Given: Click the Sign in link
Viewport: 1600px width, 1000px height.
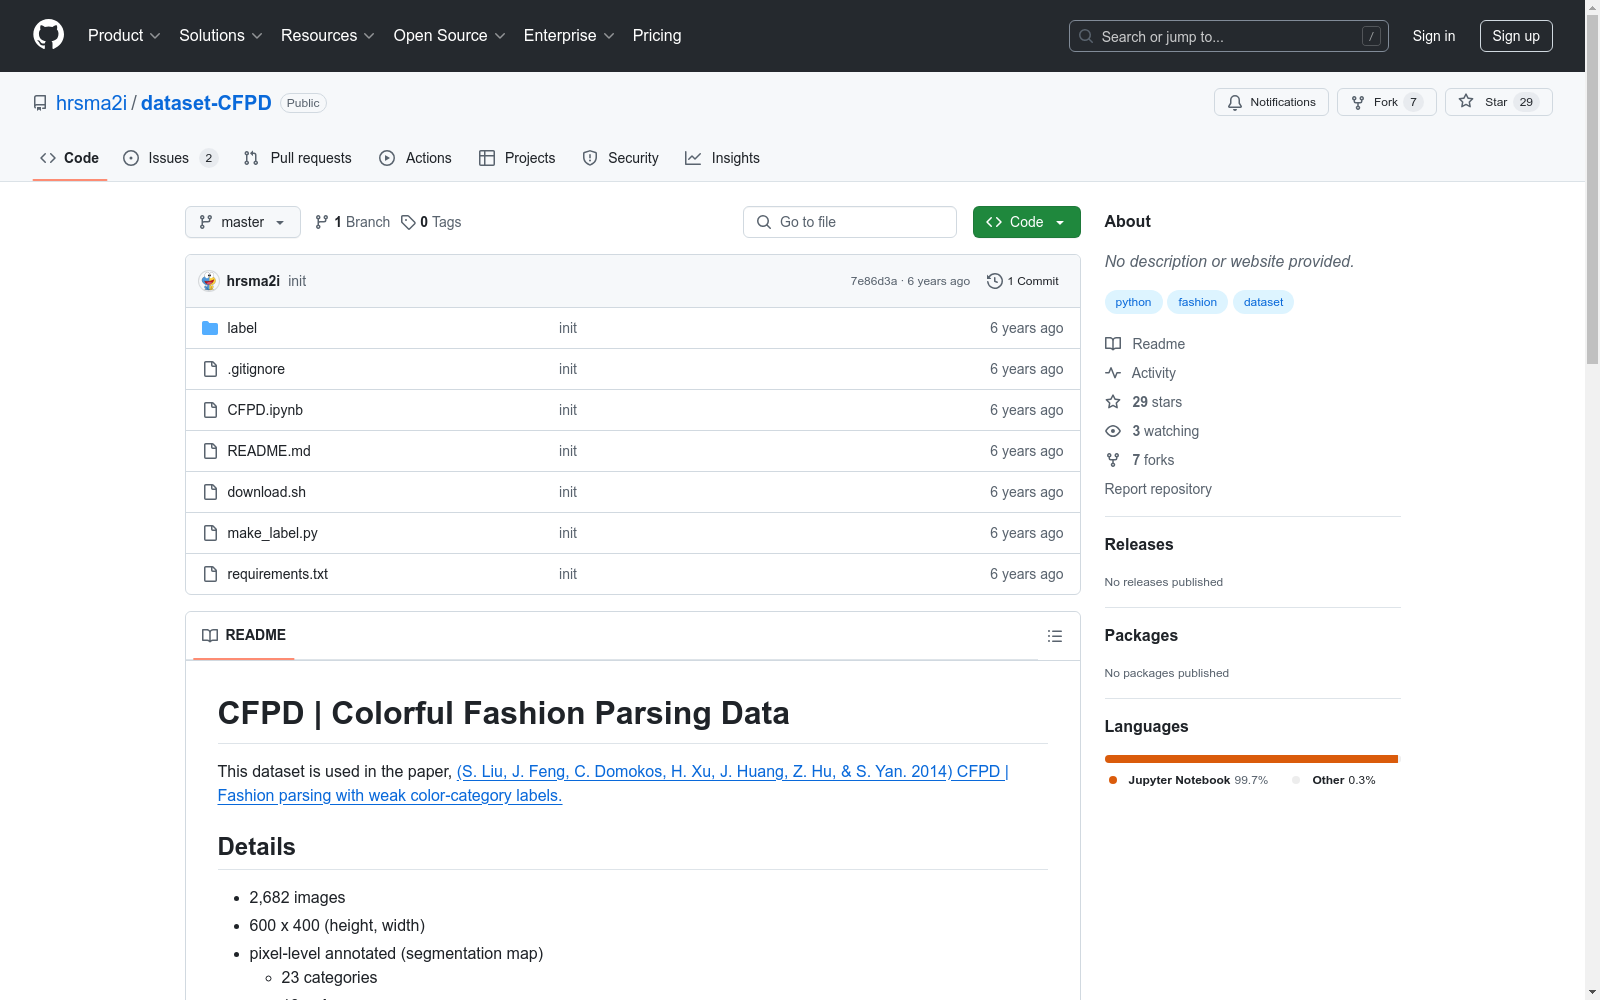Looking at the screenshot, I should 1434,36.
